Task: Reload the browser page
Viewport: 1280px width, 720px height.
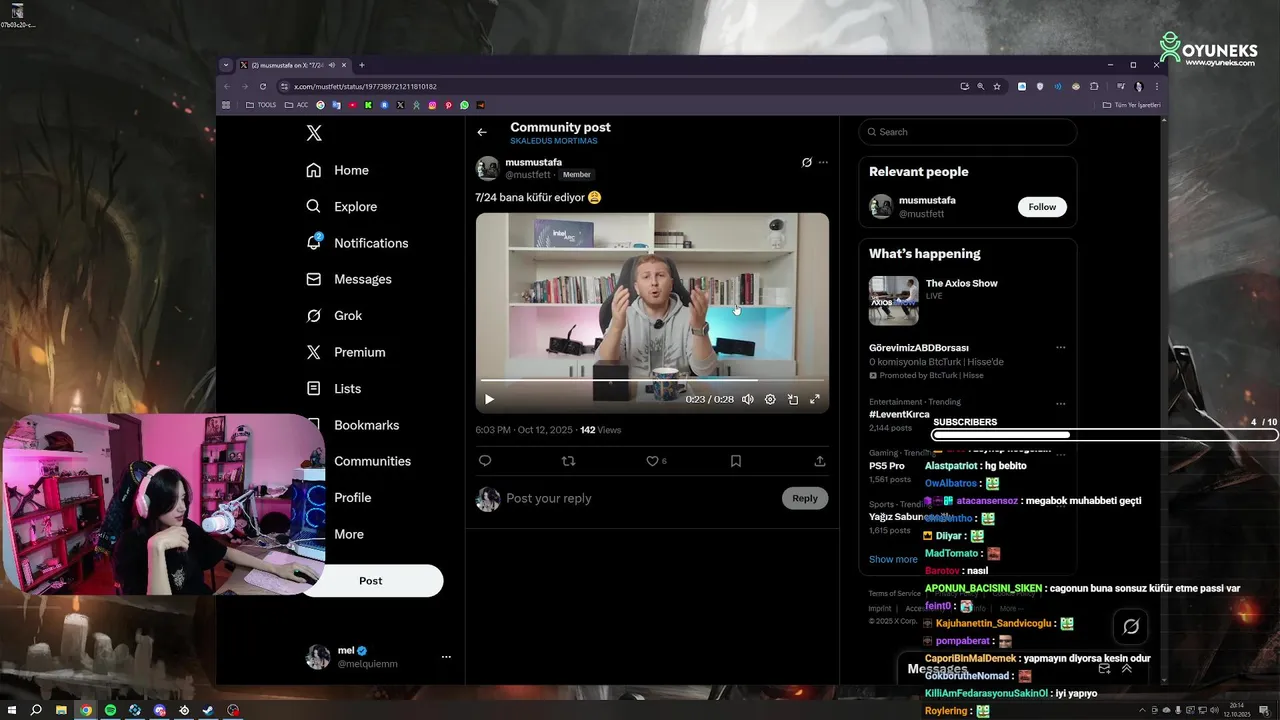Action: click(263, 86)
